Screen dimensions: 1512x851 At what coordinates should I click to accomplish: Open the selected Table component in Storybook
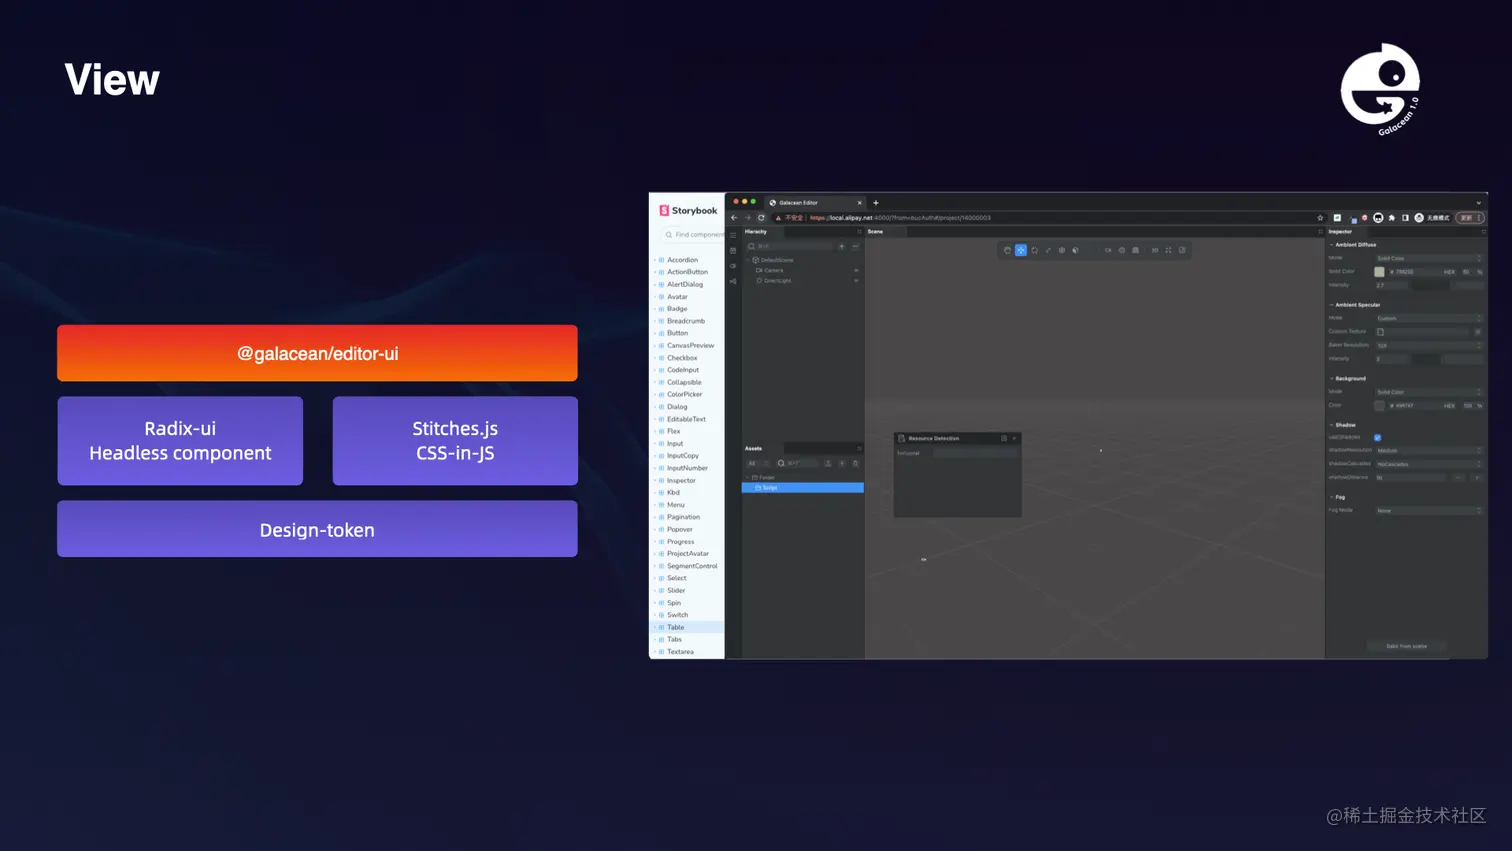click(x=687, y=627)
